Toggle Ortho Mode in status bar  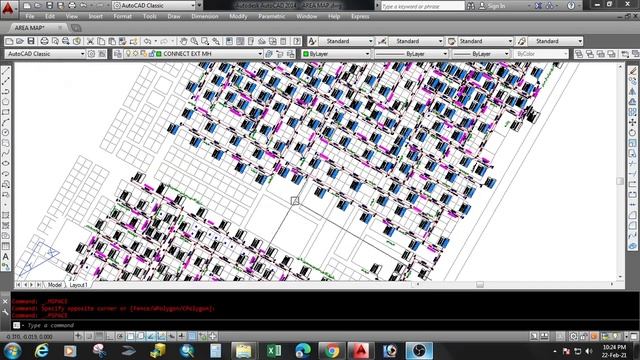(109, 336)
